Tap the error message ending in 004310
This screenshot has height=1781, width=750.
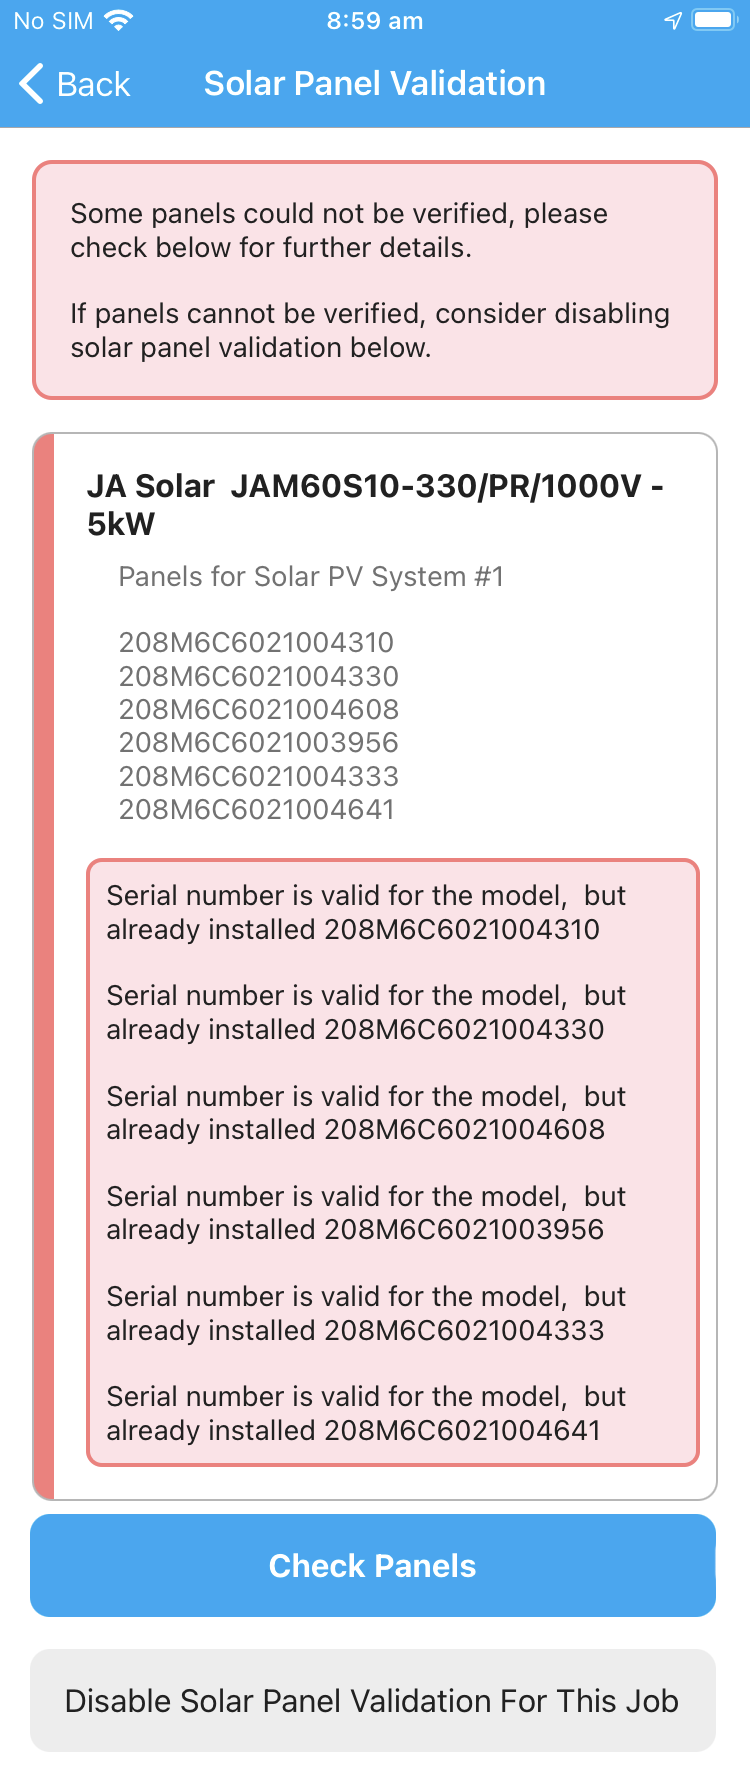[x=366, y=912]
